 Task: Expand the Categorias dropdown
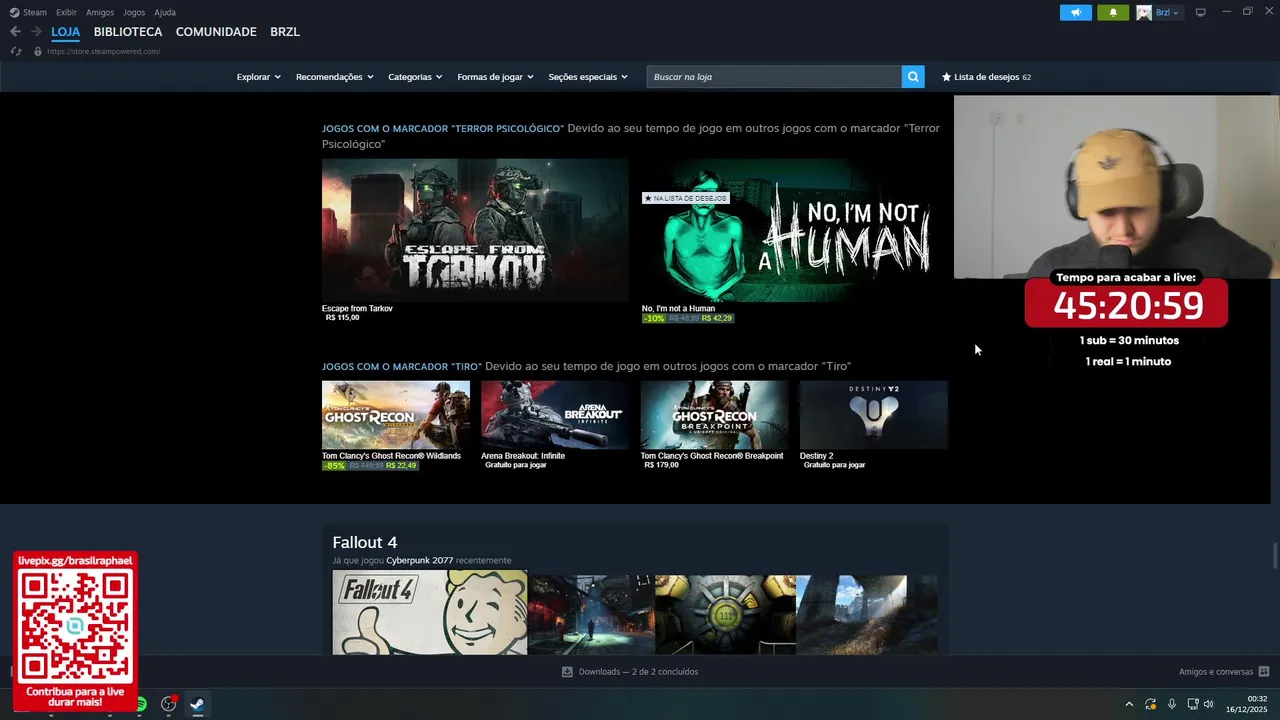[415, 77]
